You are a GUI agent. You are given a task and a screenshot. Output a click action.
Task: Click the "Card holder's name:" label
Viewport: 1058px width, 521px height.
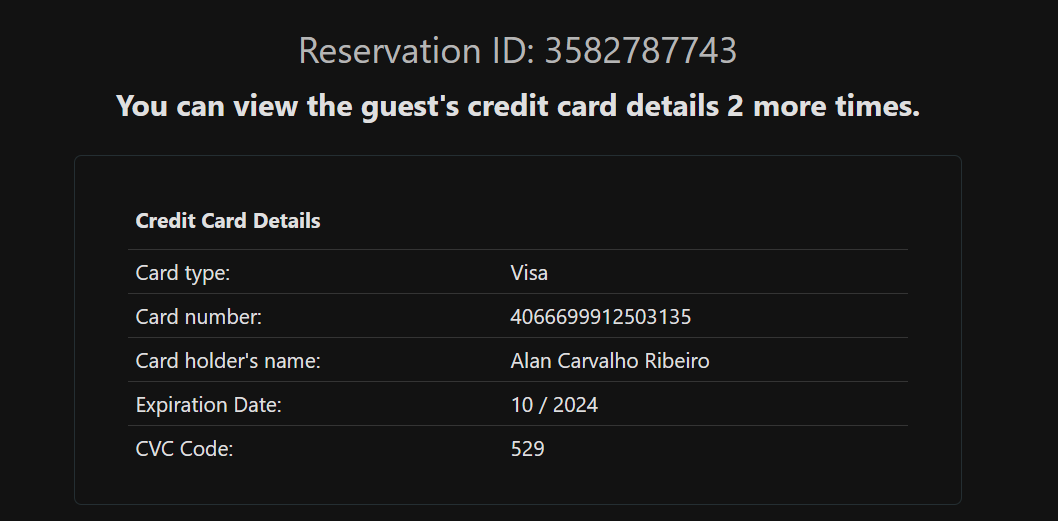[x=228, y=361]
